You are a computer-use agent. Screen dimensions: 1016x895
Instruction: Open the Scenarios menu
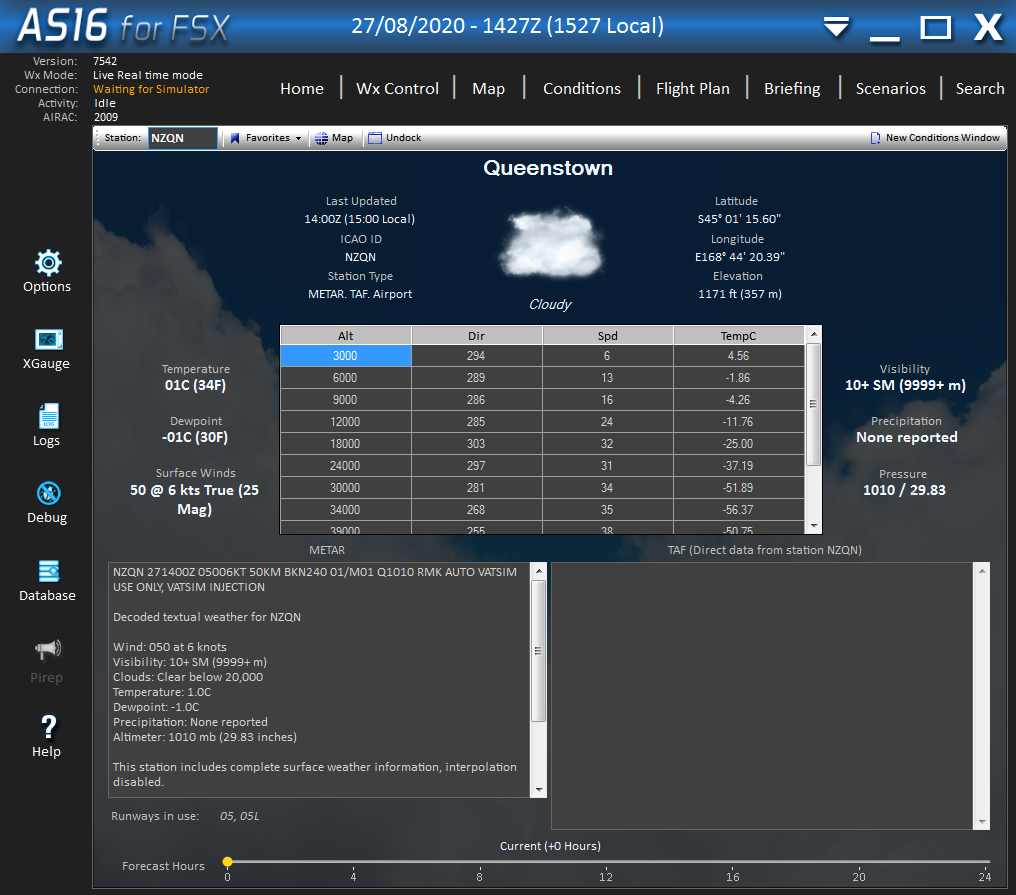coord(890,89)
